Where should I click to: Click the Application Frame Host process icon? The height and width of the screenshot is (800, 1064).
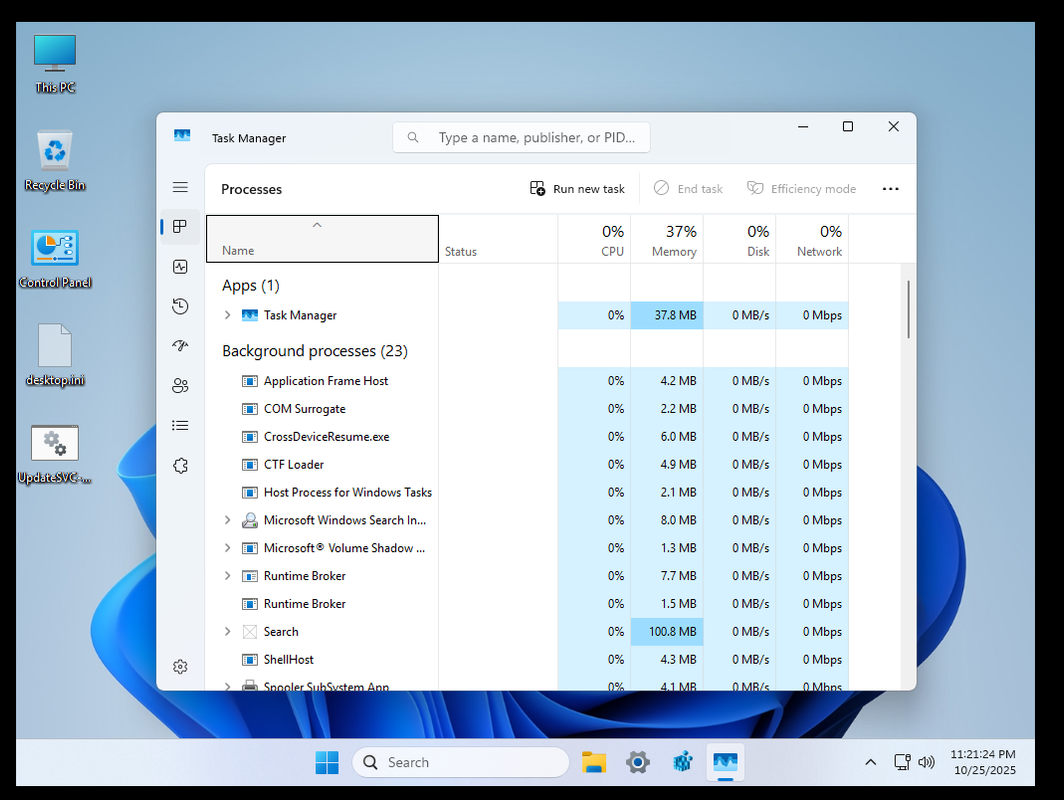(250, 381)
